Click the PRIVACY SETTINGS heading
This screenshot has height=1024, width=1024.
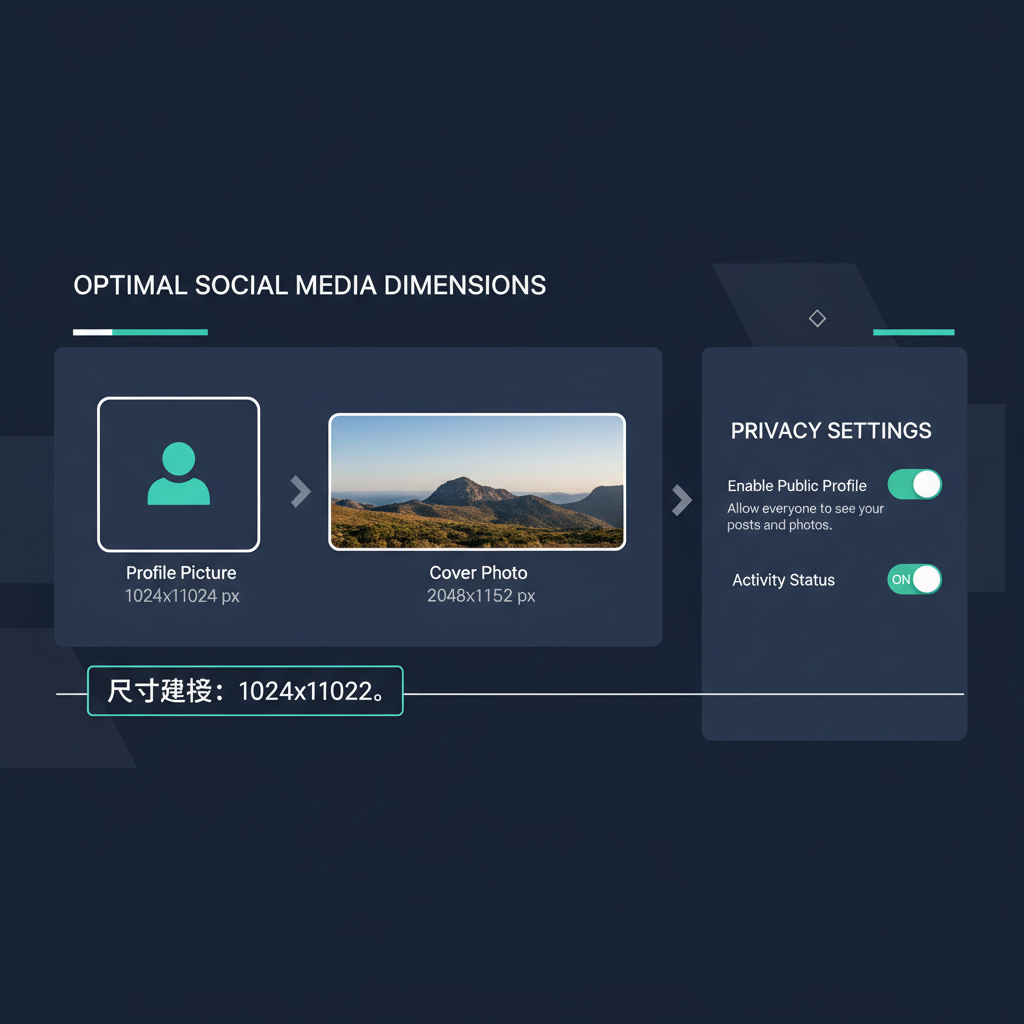[x=831, y=431]
